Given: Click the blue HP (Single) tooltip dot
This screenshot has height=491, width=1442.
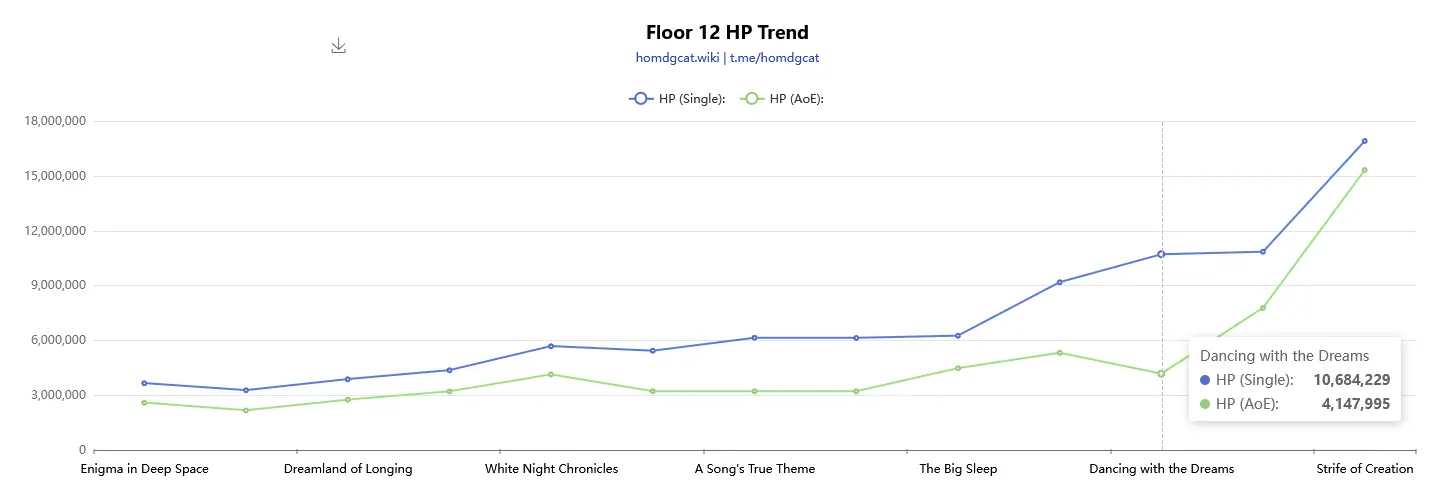Looking at the screenshot, I should coord(1205,380).
